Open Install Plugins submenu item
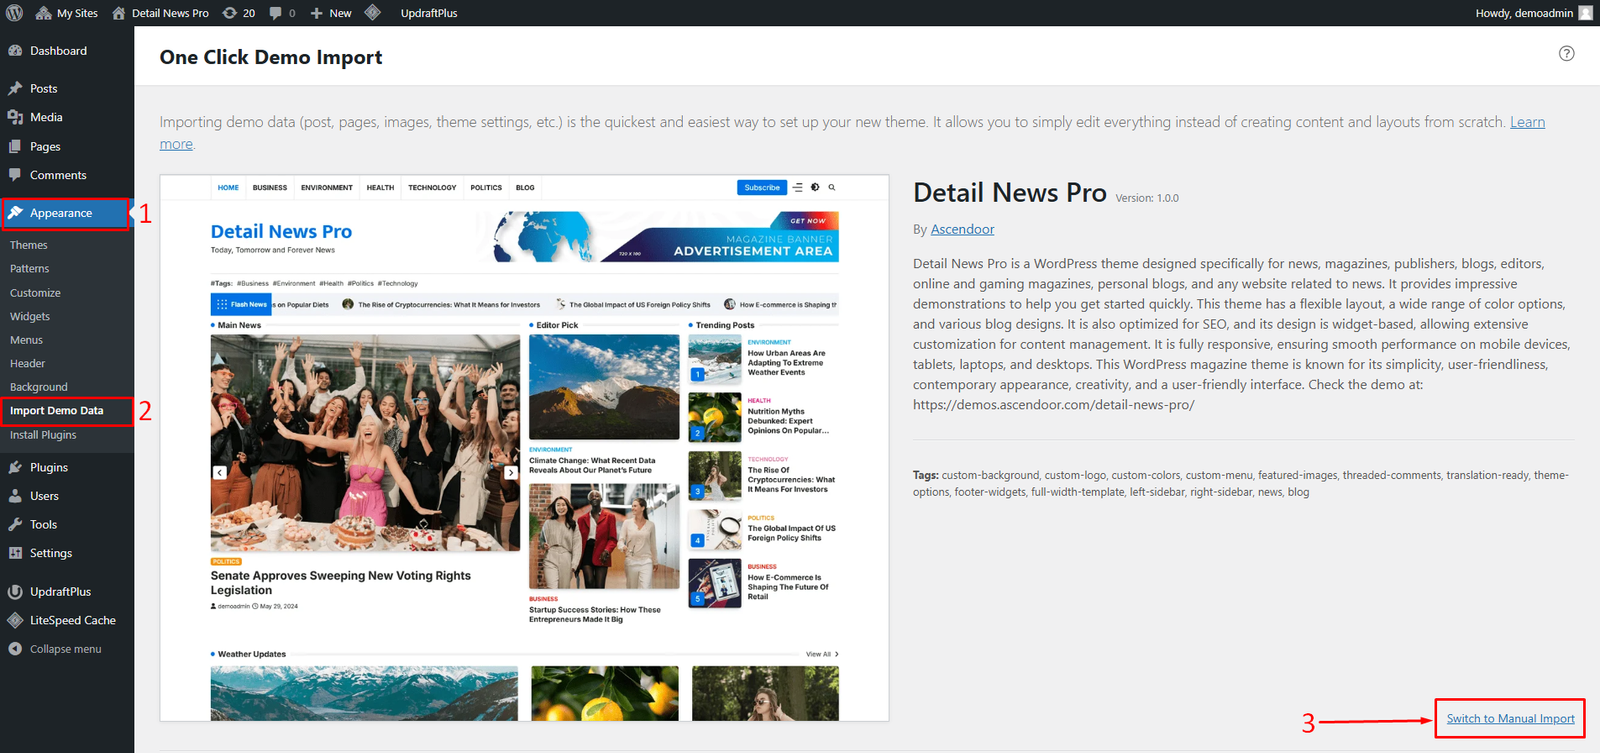 43,435
